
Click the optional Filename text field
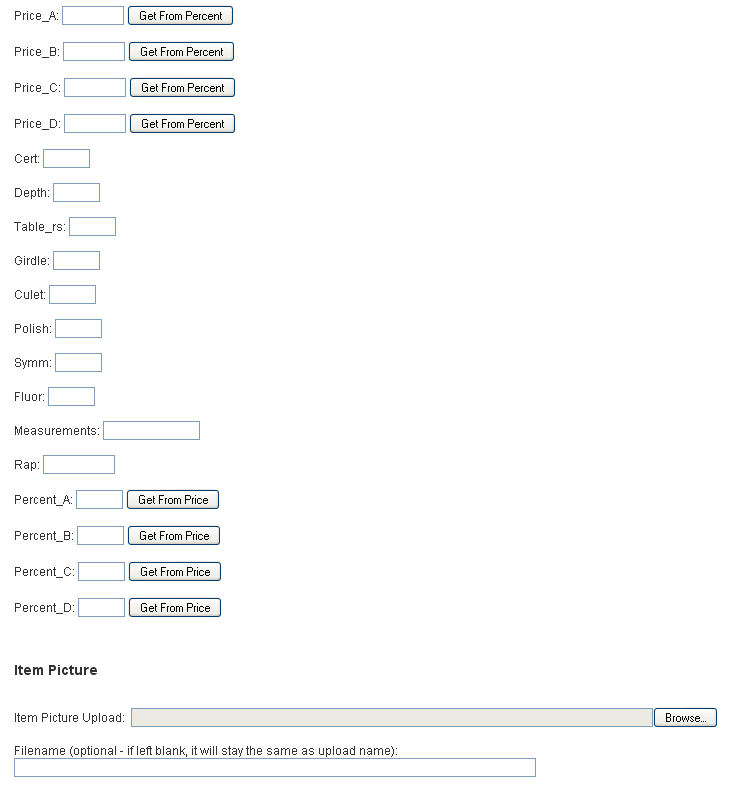[x=275, y=768]
